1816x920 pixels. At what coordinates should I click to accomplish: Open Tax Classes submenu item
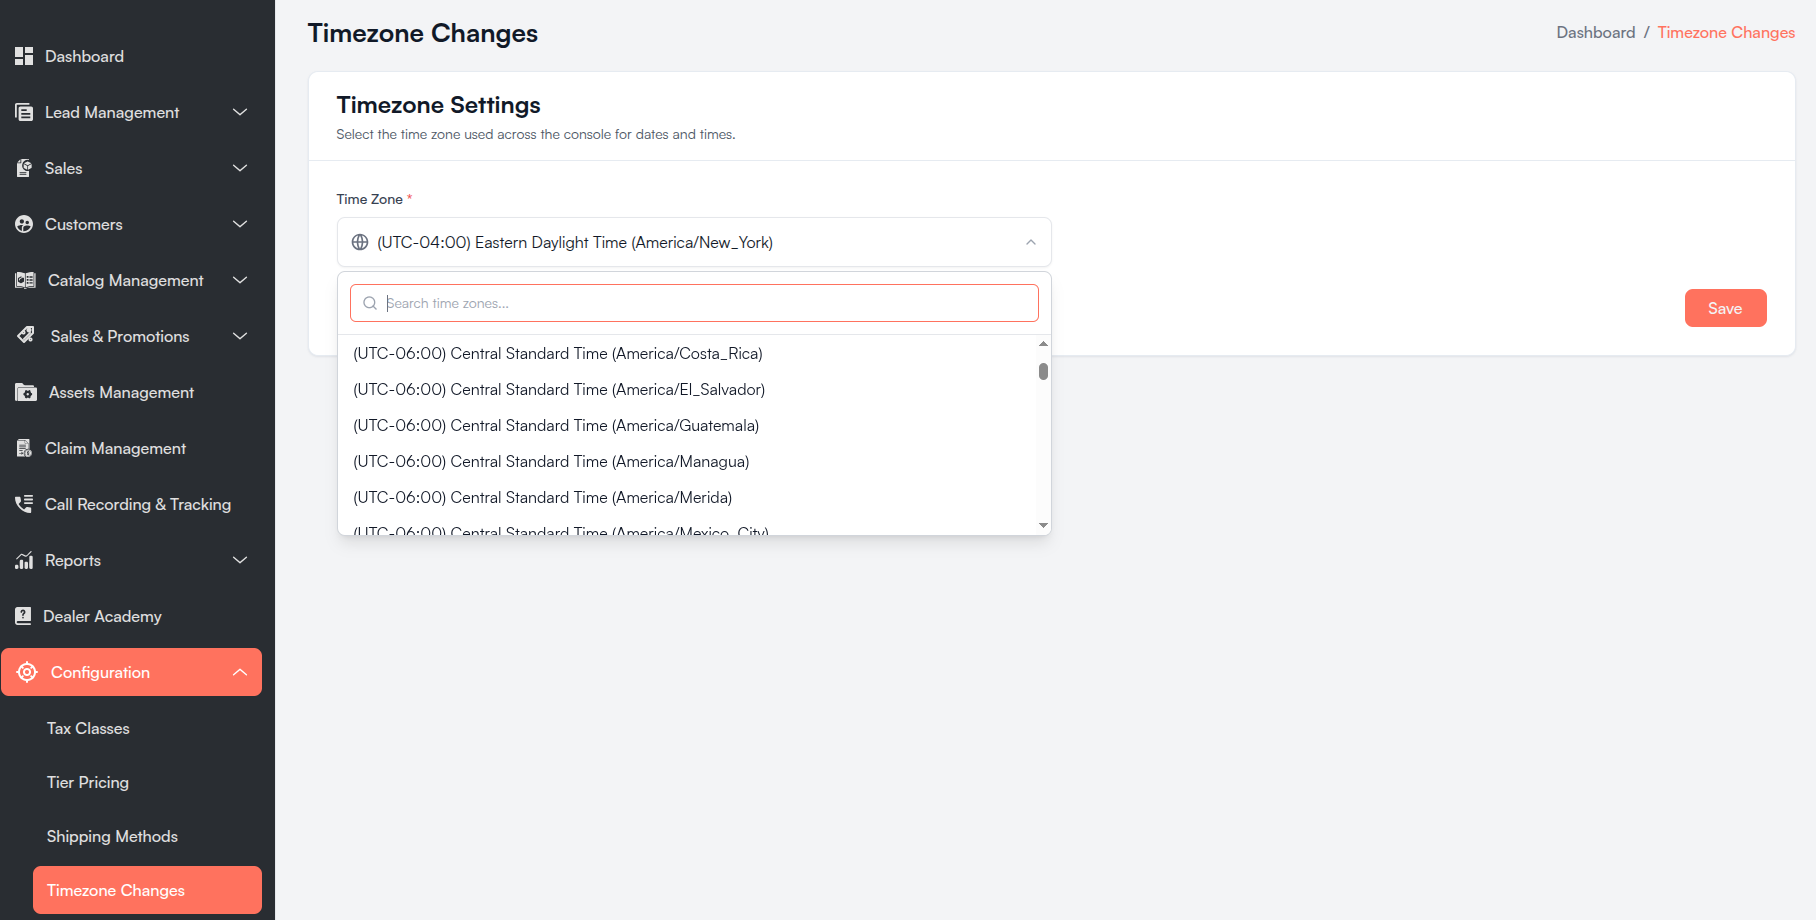coord(88,728)
